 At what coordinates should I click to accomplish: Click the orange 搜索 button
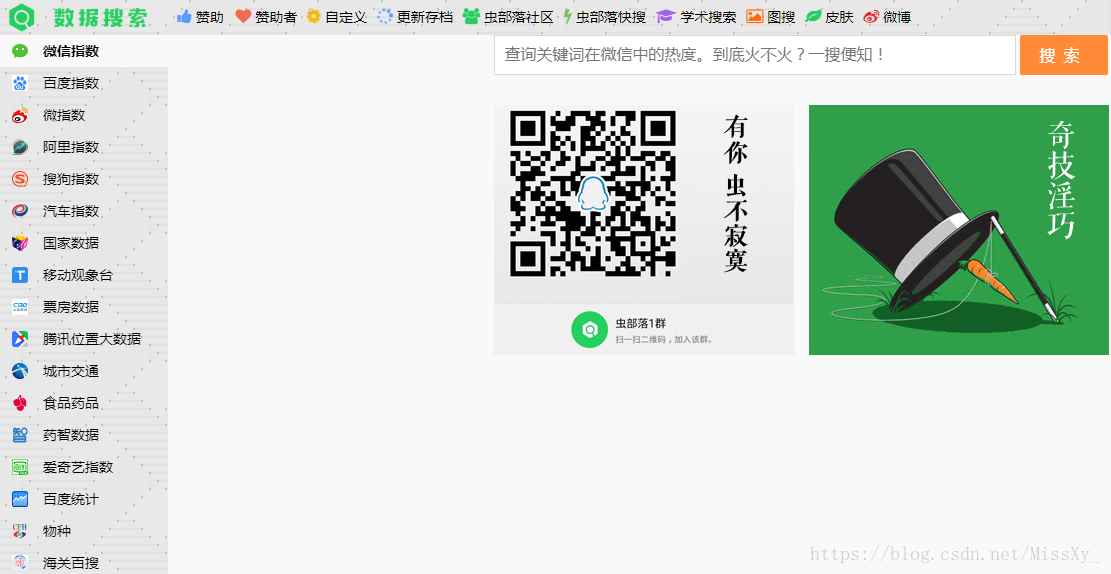coord(1064,55)
